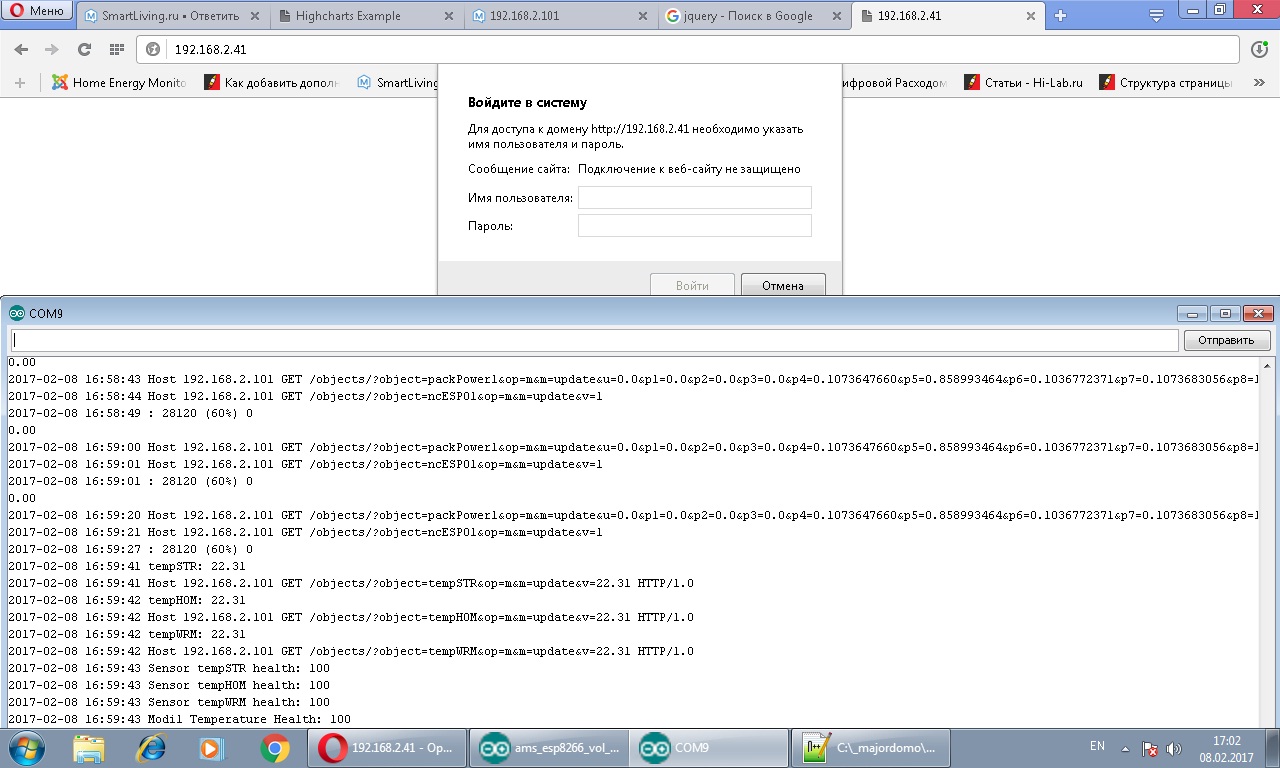This screenshot has width=1280, height=768.
Task: Open the Speed Dial grid icon
Action: click(x=116, y=49)
